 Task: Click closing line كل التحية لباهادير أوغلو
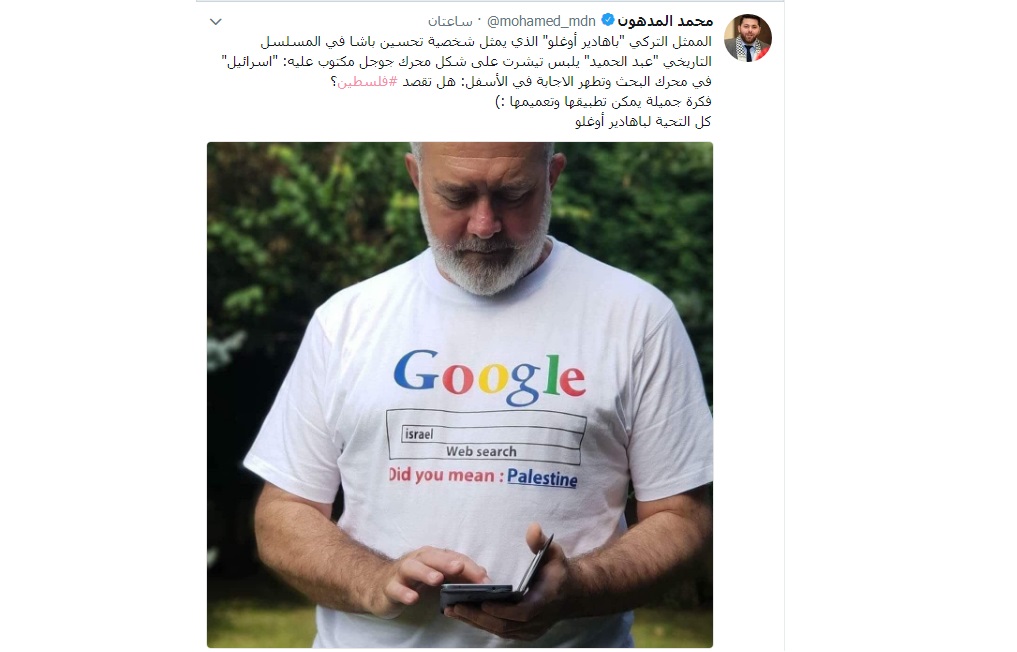[x=643, y=122]
